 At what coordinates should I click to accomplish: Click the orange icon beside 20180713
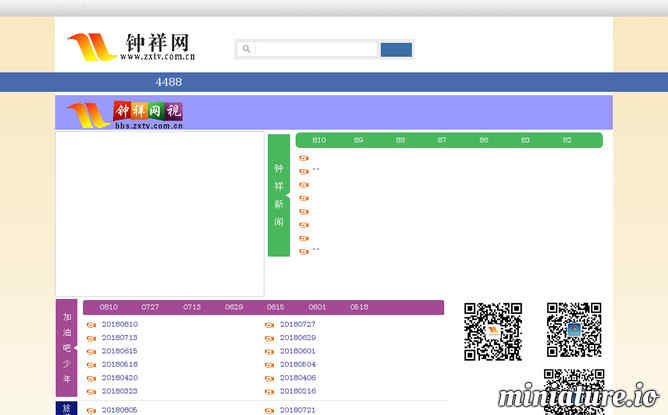(x=91, y=338)
